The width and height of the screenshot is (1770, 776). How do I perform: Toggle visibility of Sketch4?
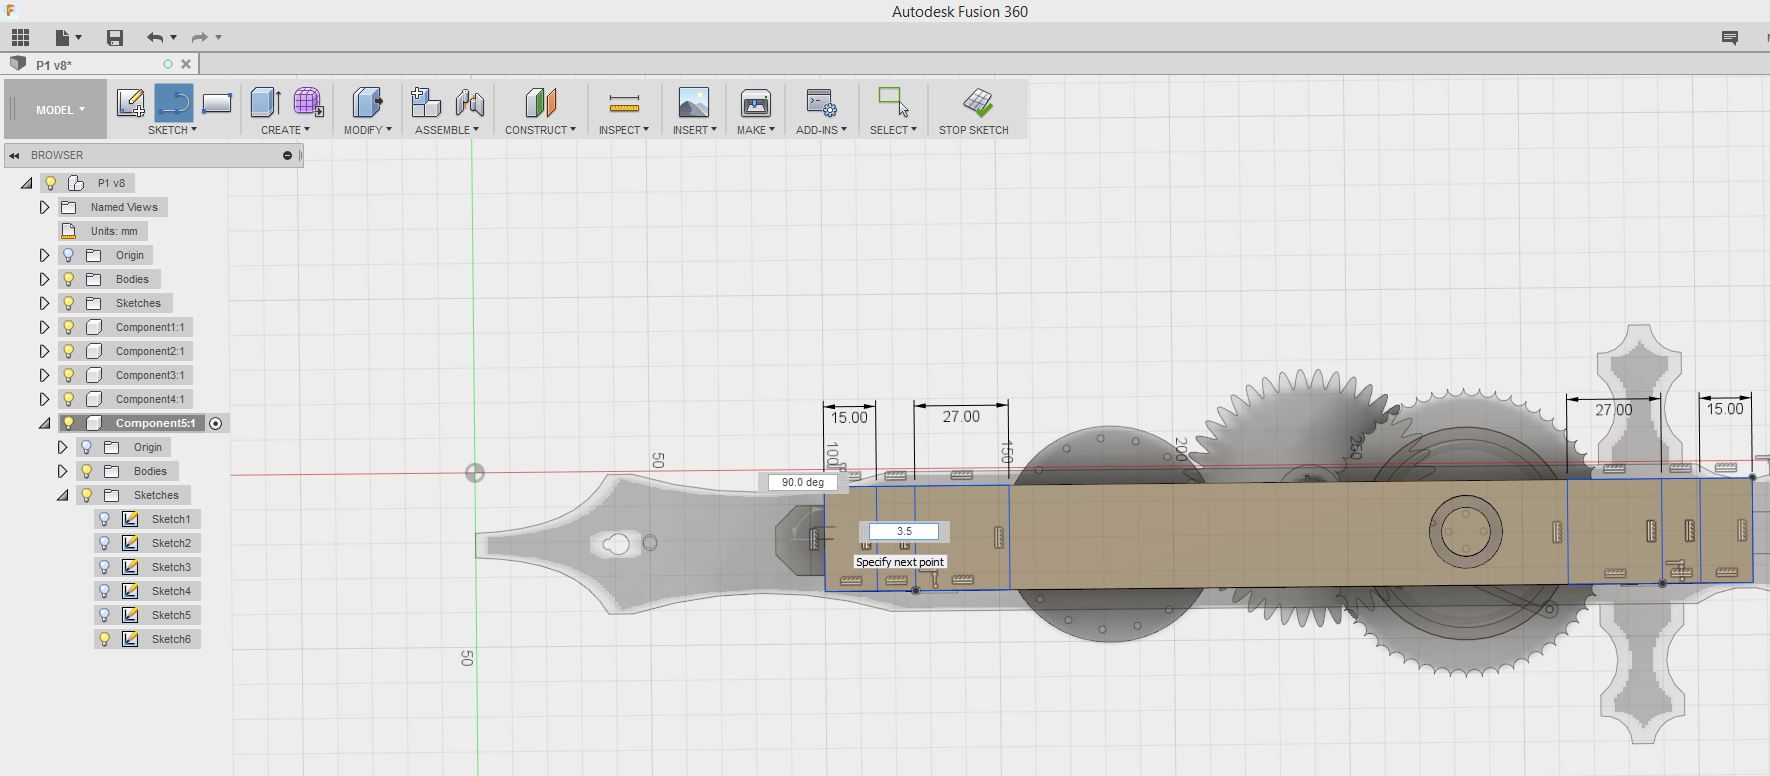[x=105, y=591]
